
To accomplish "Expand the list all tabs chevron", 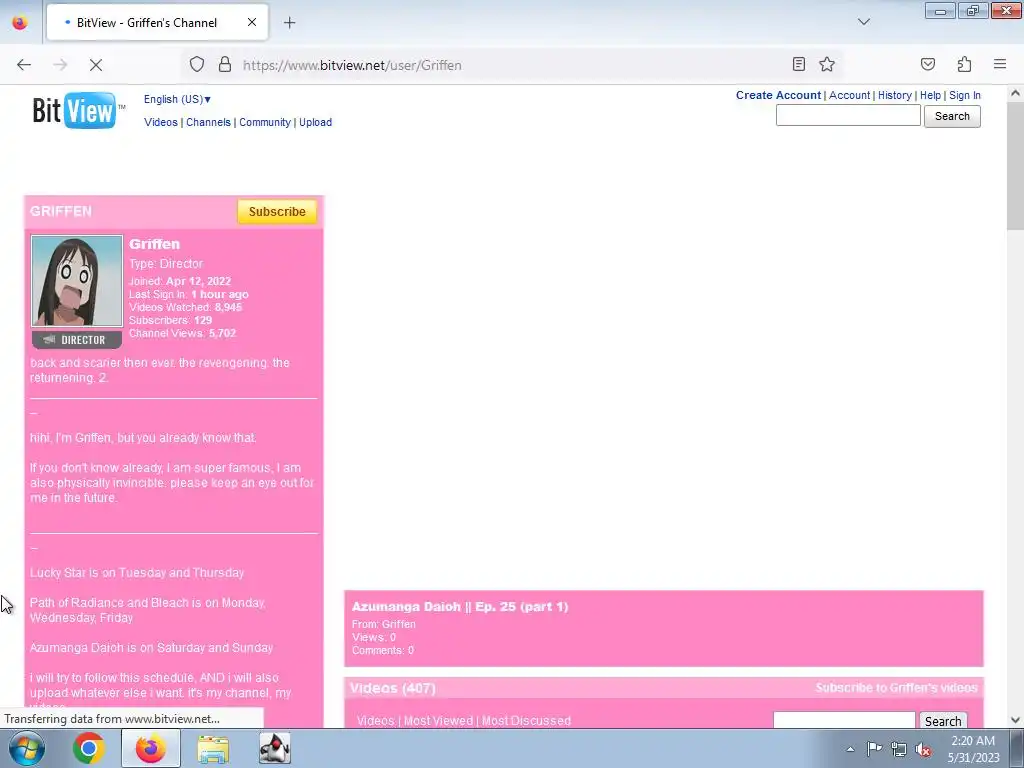I will (864, 22).
